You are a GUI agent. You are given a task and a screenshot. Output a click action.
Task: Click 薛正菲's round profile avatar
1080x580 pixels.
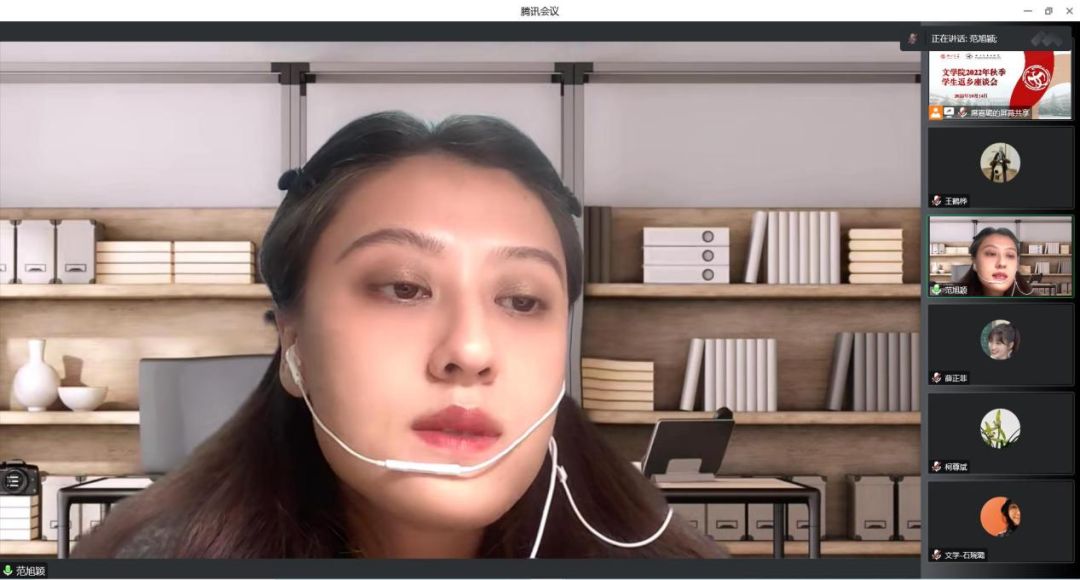point(1000,339)
